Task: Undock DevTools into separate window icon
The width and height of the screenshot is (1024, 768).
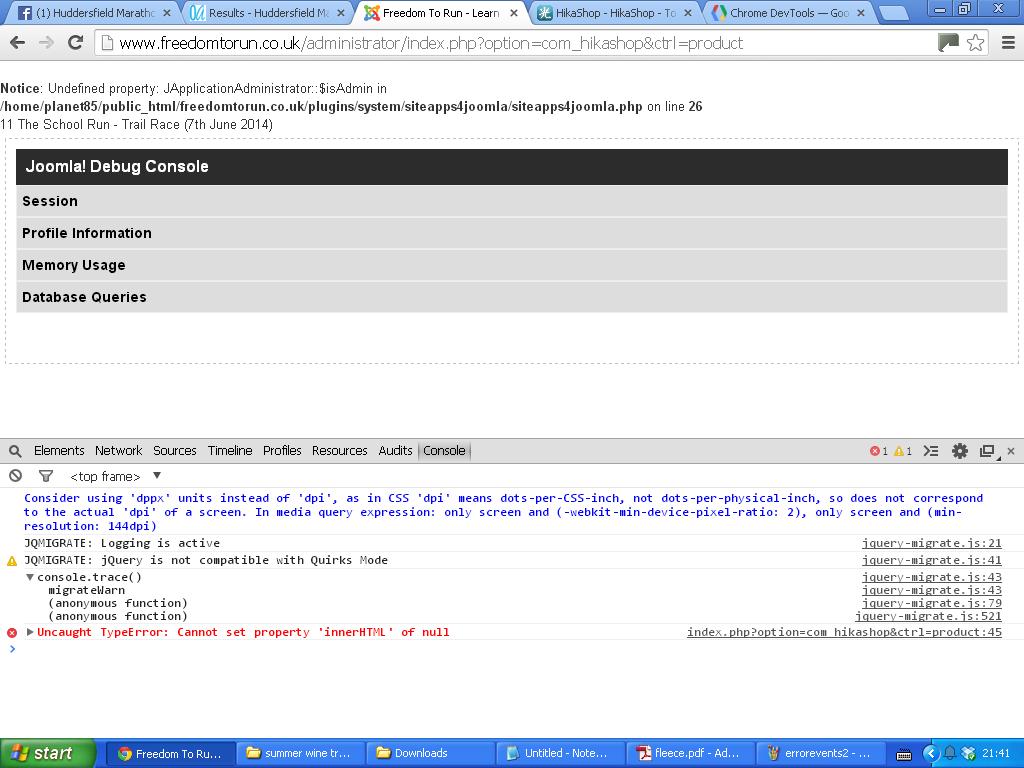Action: click(x=987, y=451)
